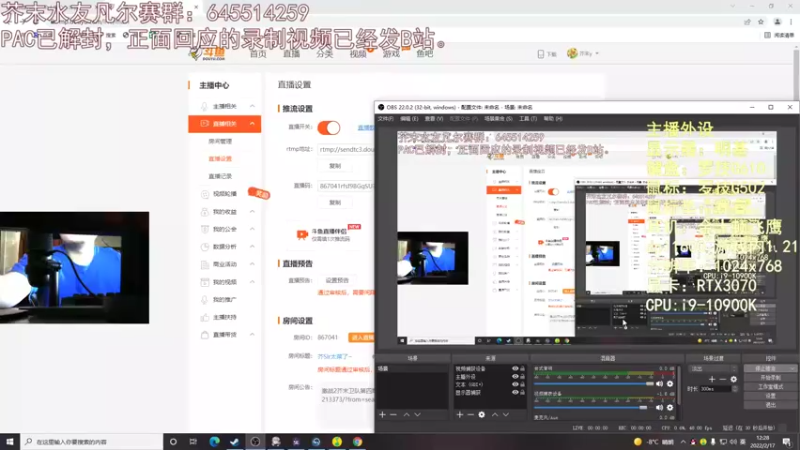The width and height of the screenshot is (800, 450).
Task: Open settings gear of first mixer channel
Action: point(670,384)
